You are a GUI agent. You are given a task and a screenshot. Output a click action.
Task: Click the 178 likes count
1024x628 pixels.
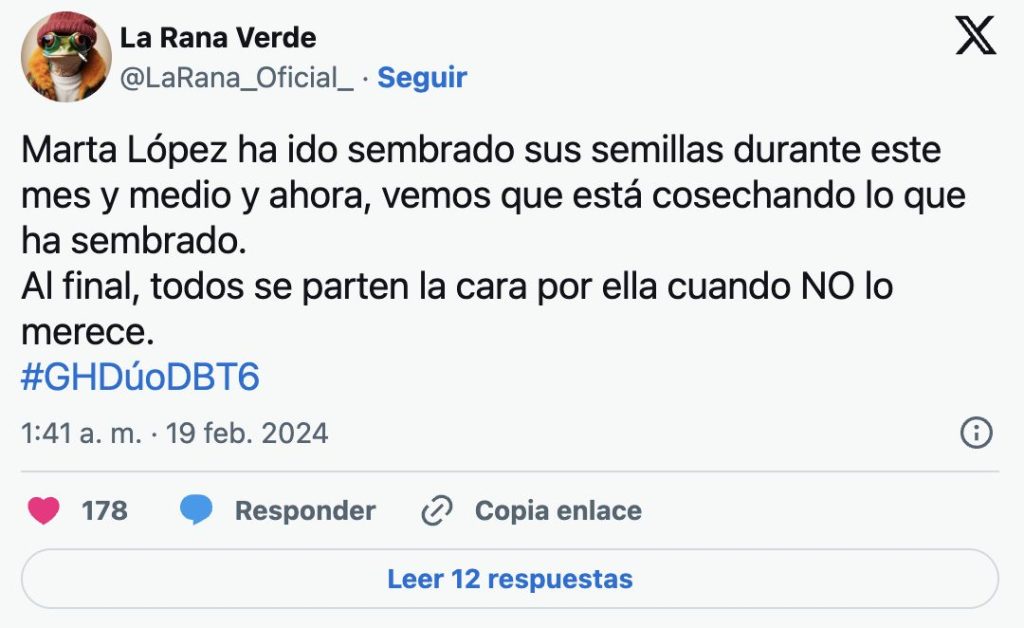pos(104,511)
